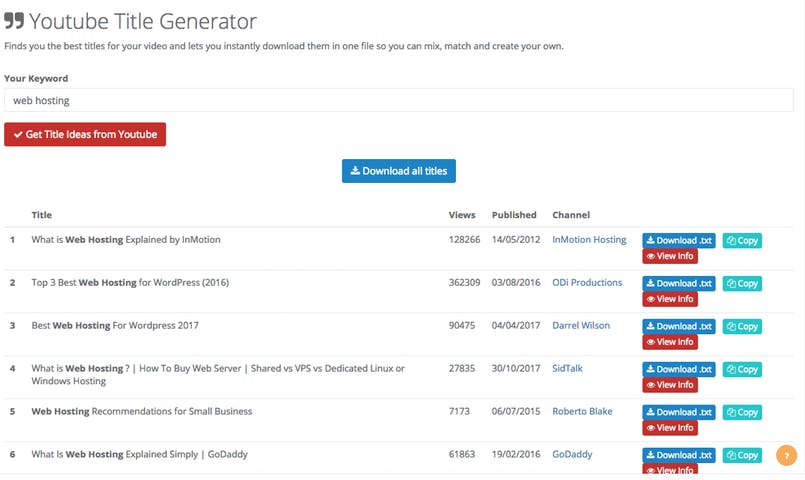Viewport: 805px width, 480px height.
Task: Download .txt for Top 3 Best title
Action: click(678, 284)
